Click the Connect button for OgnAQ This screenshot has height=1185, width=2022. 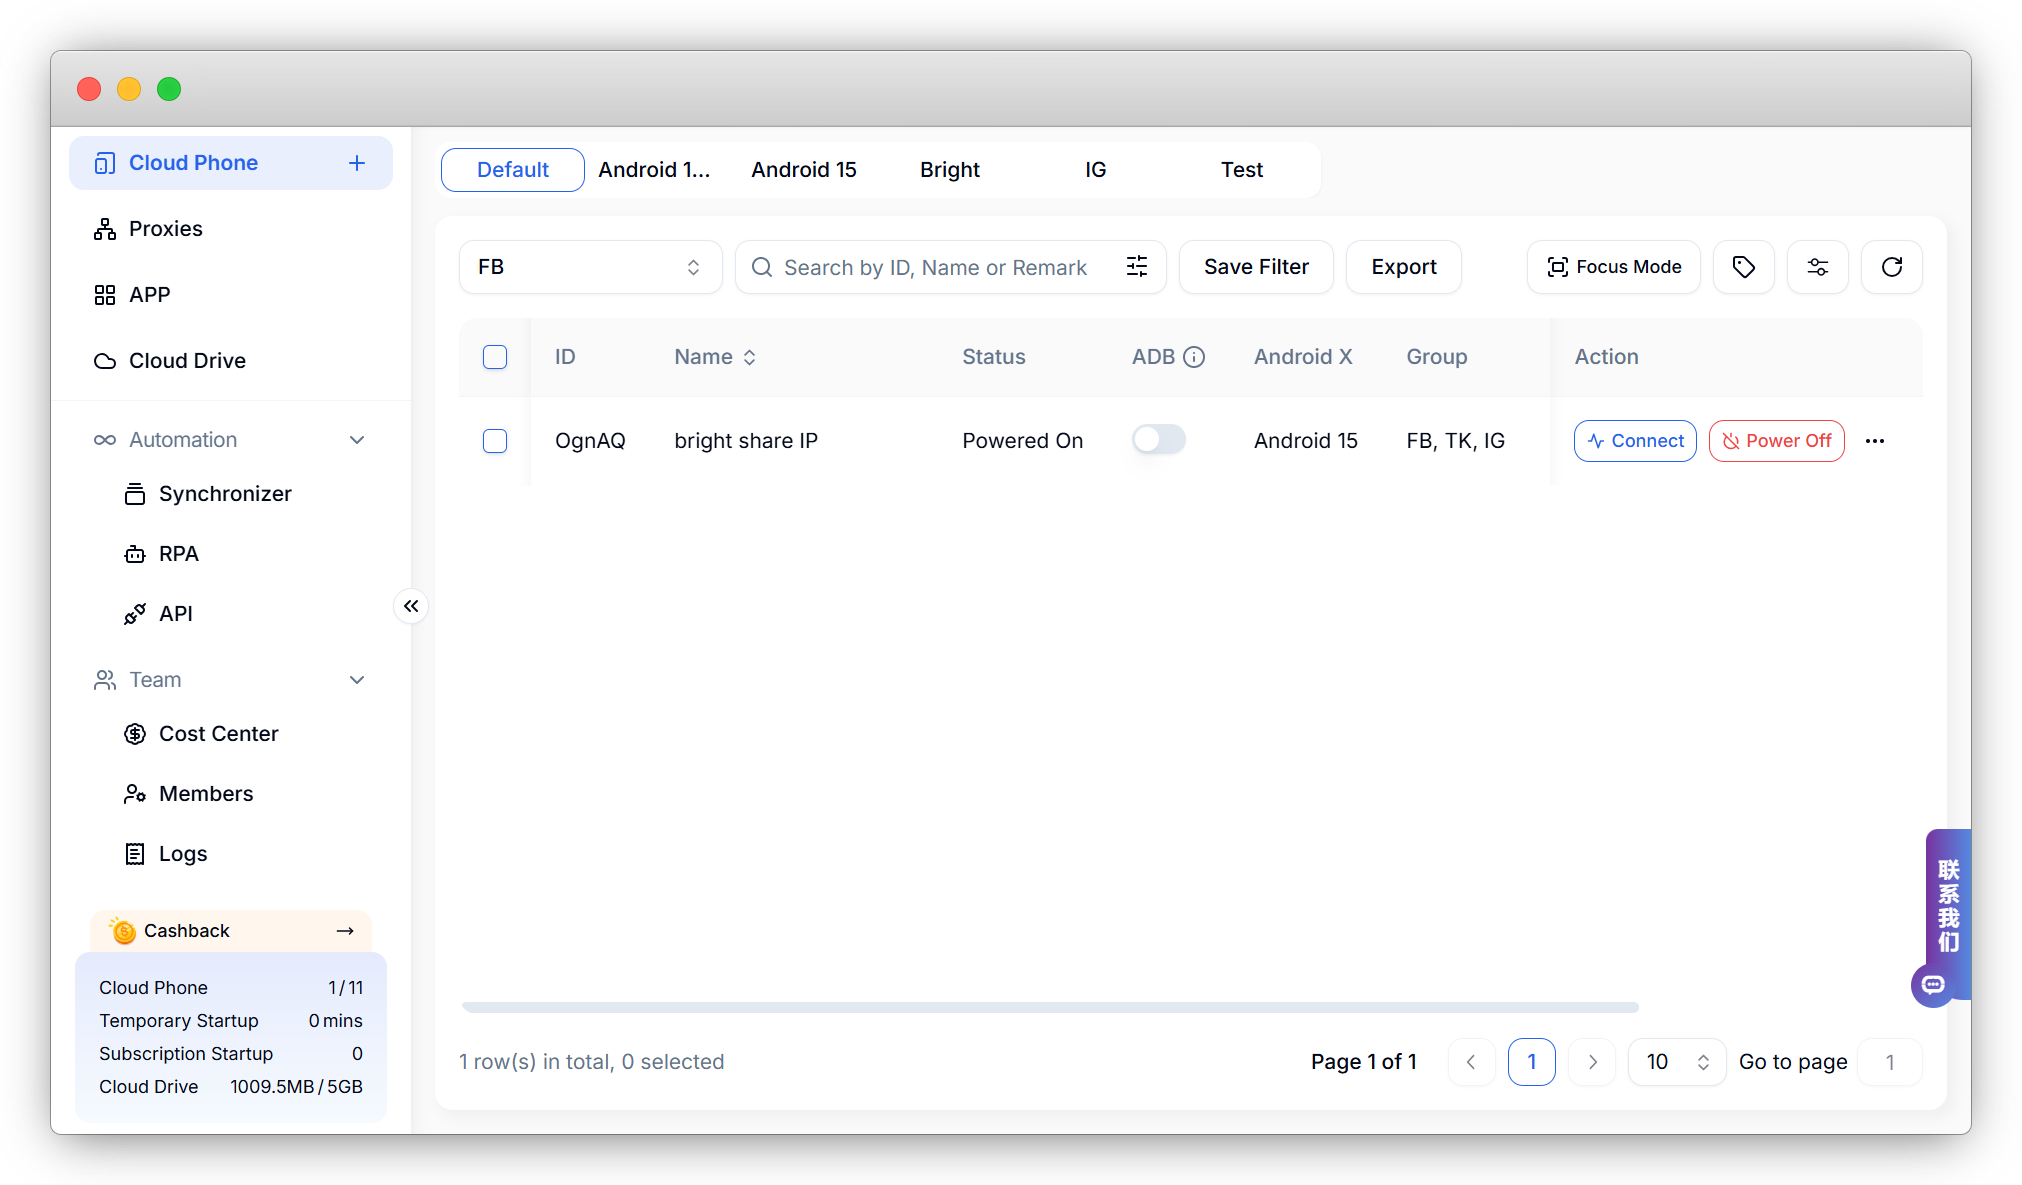1635,441
